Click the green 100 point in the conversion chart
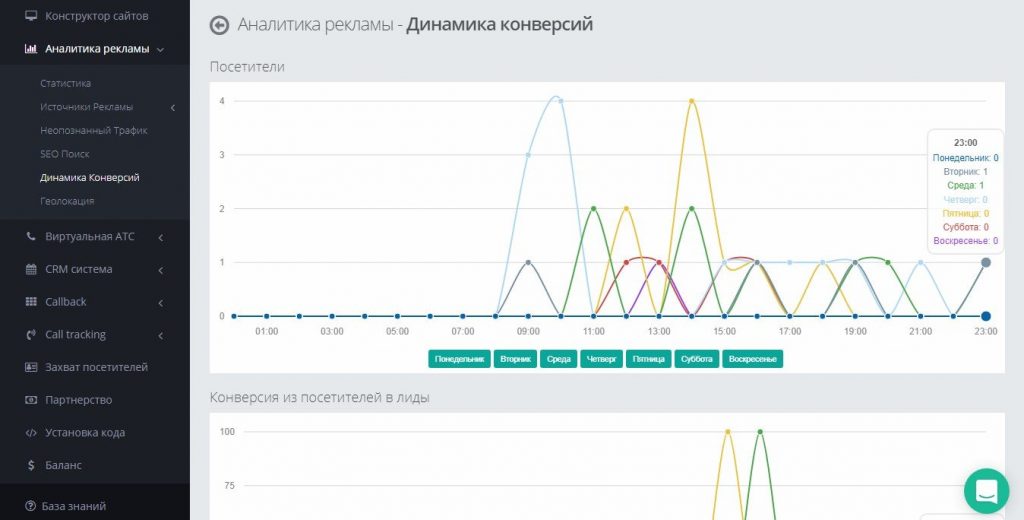Viewport: 1024px width, 520px height. (x=760, y=431)
